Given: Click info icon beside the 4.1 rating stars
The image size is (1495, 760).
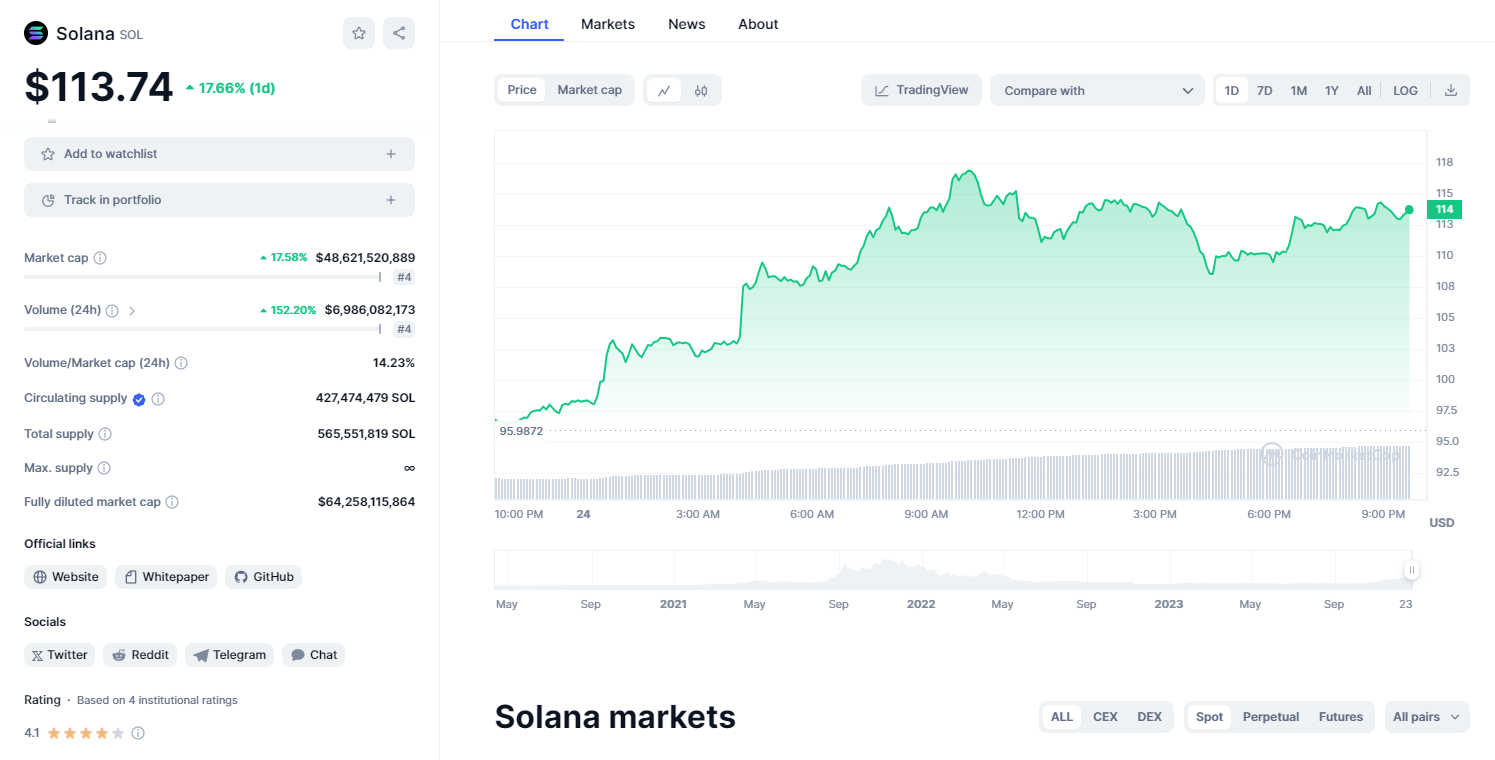Looking at the screenshot, I should coord(138,733).
